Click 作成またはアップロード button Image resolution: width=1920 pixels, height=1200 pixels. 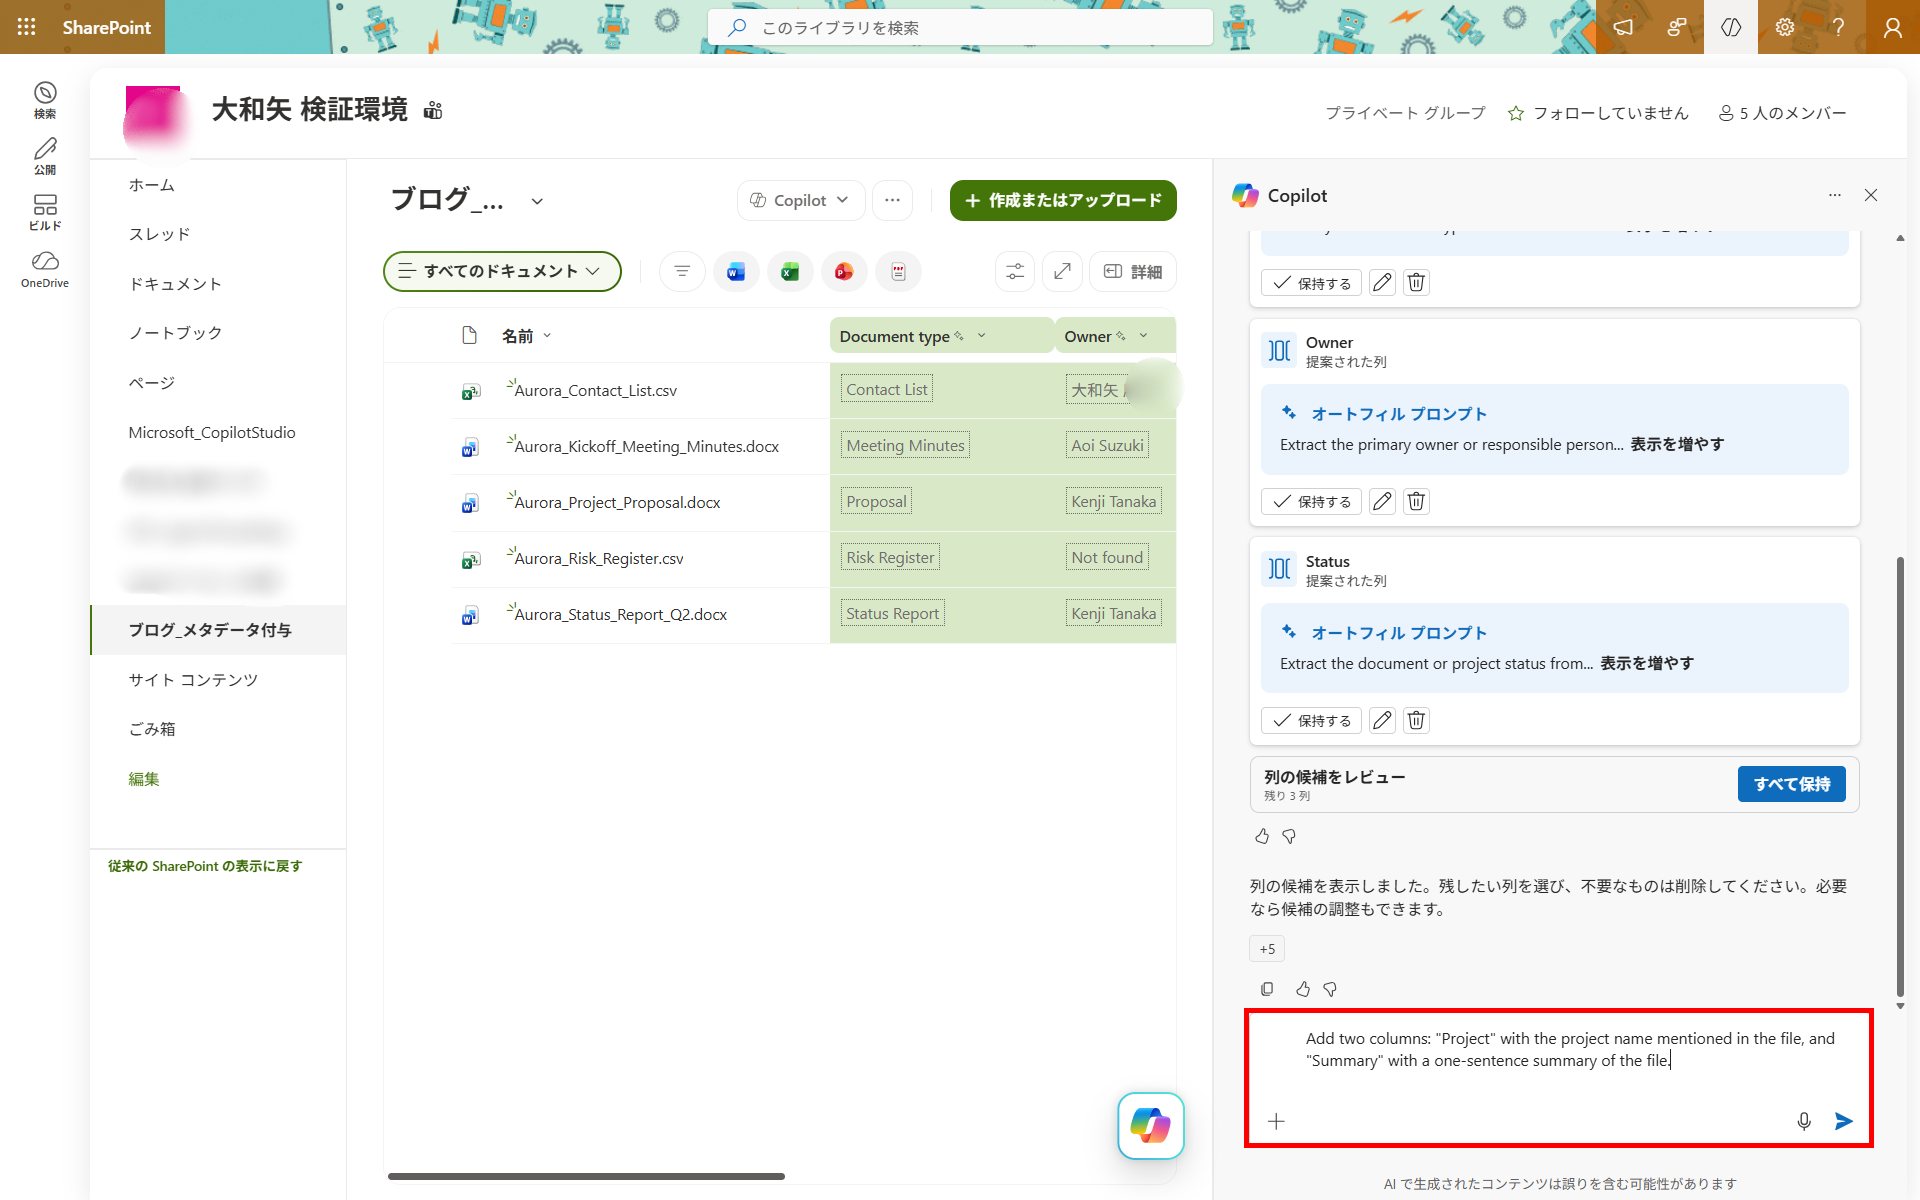pyautogui.click(x=1063, y=200)
